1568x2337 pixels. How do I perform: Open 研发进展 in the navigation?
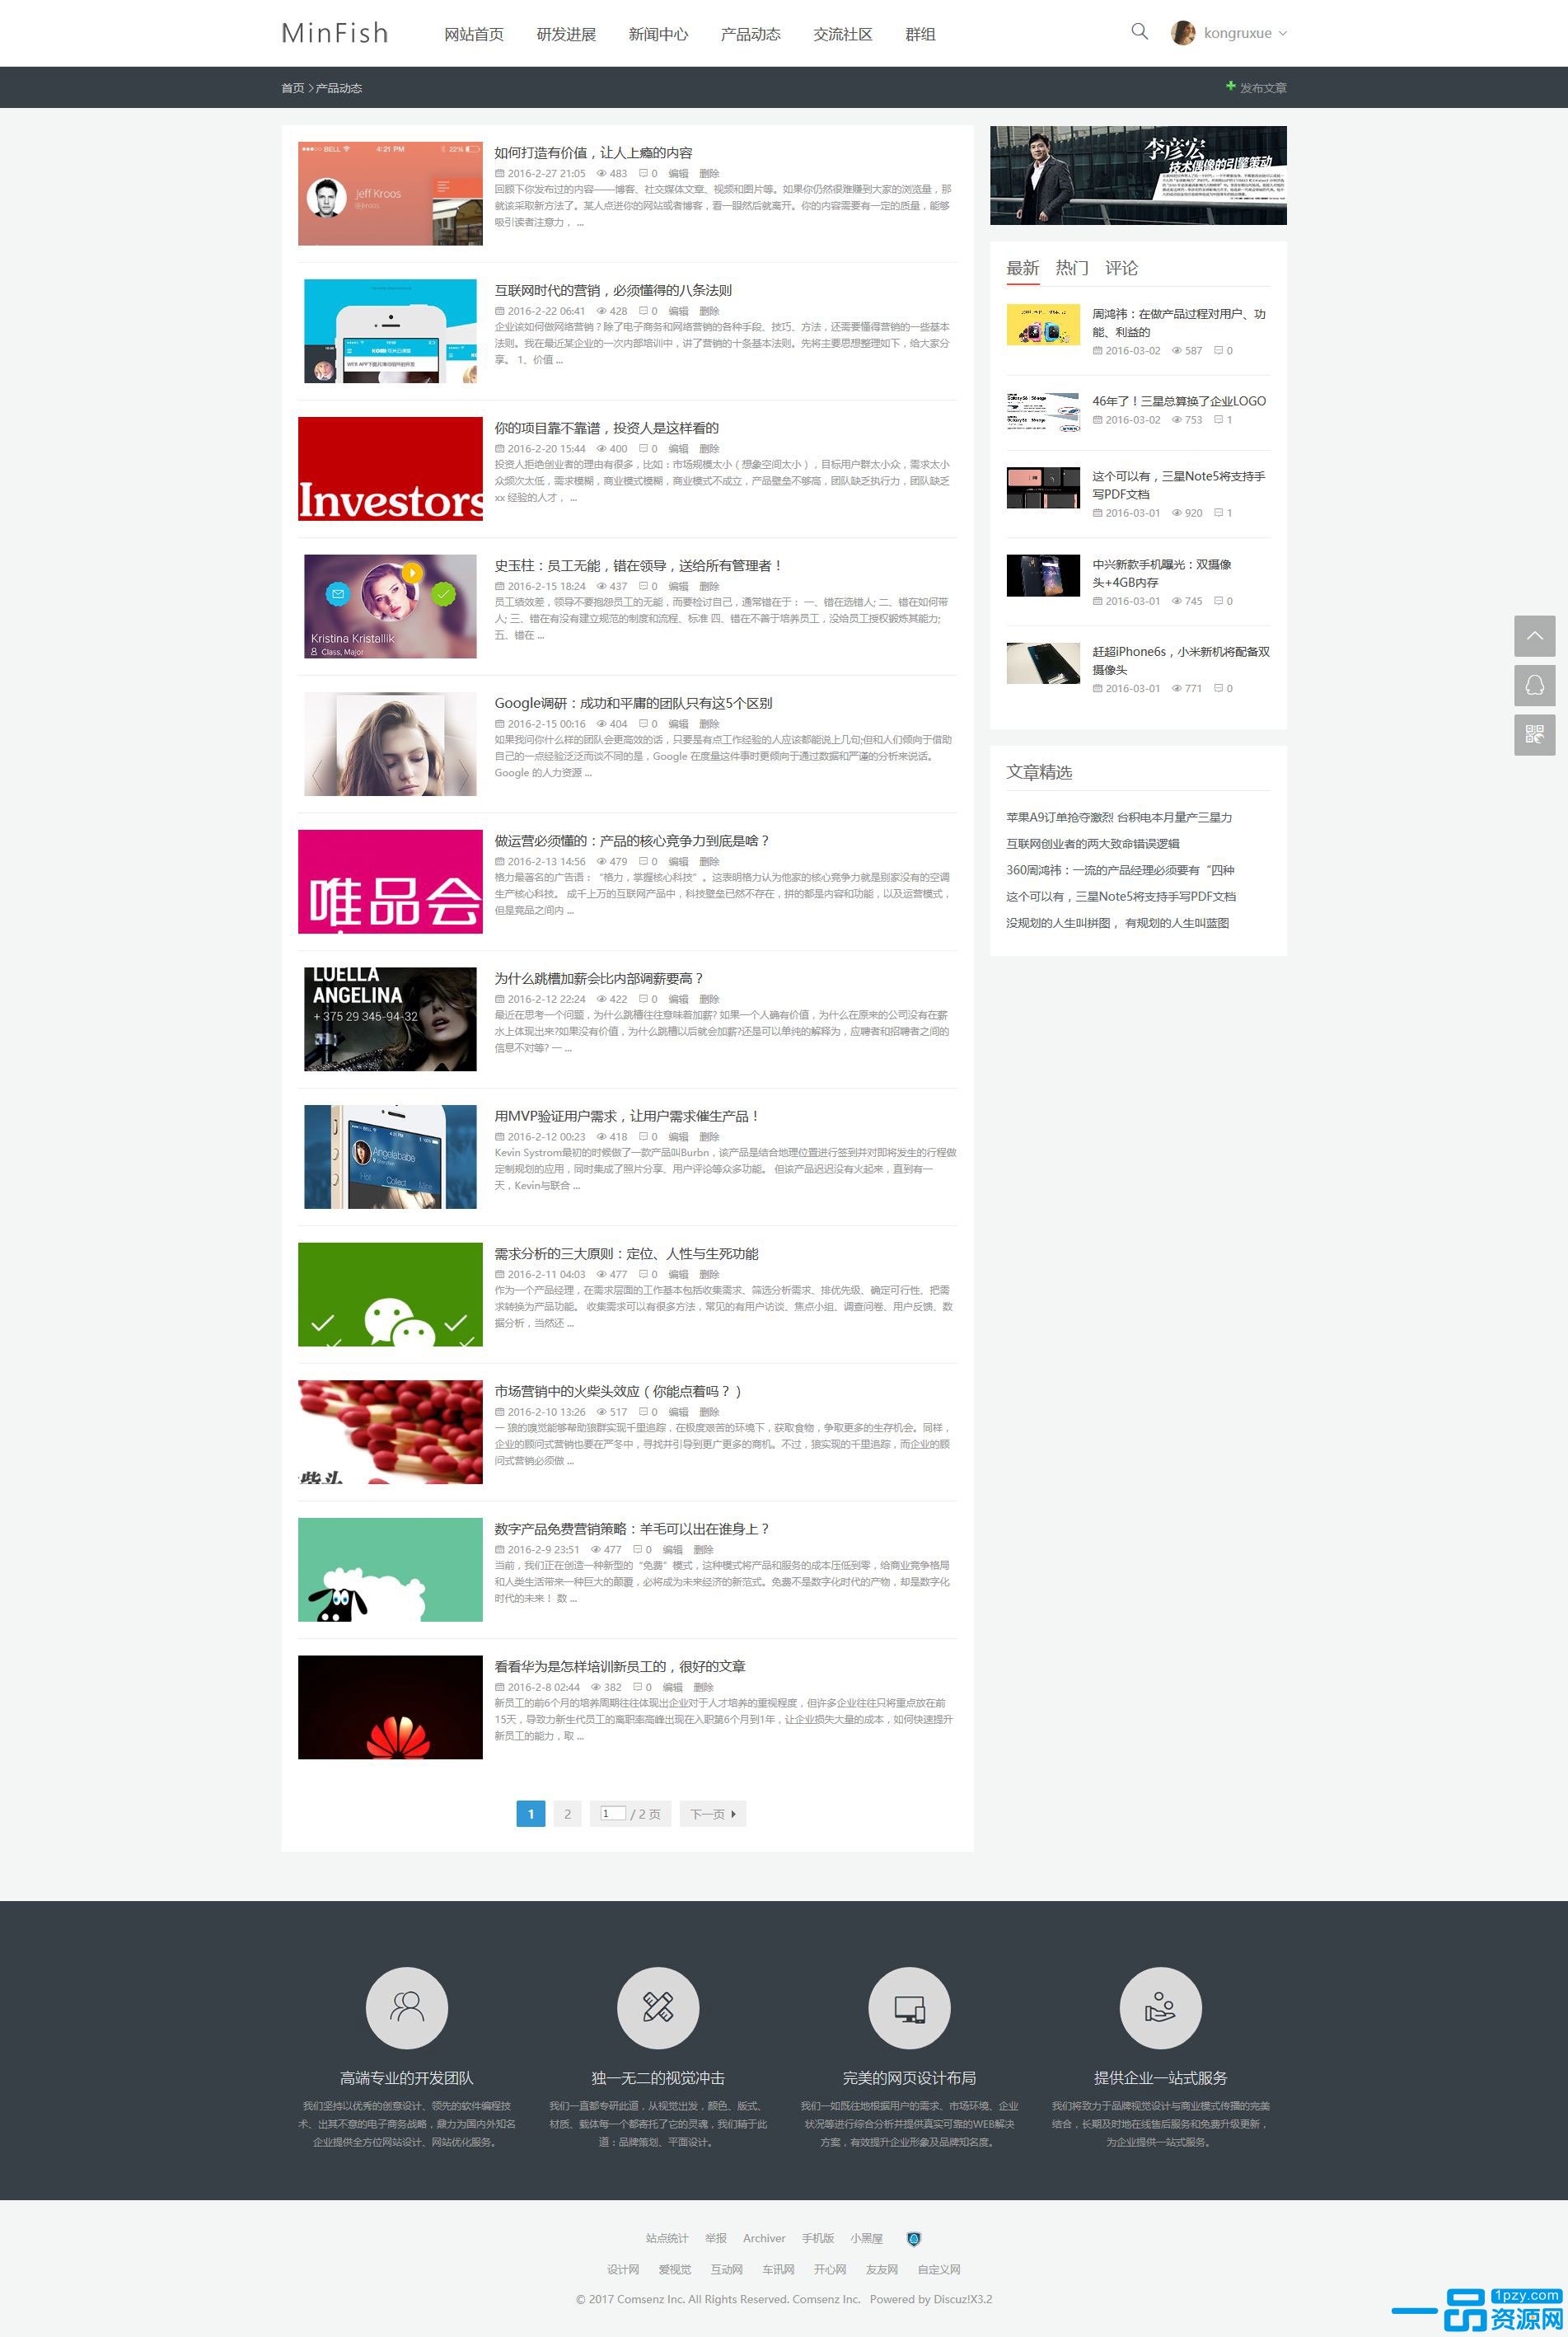(x=566, y=34)
